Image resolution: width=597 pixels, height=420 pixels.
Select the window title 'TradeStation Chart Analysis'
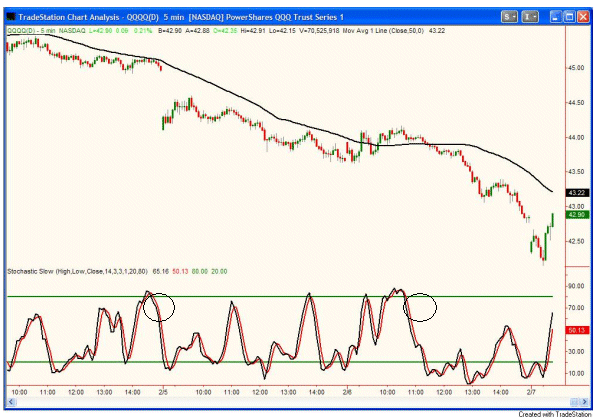(69, 17)
